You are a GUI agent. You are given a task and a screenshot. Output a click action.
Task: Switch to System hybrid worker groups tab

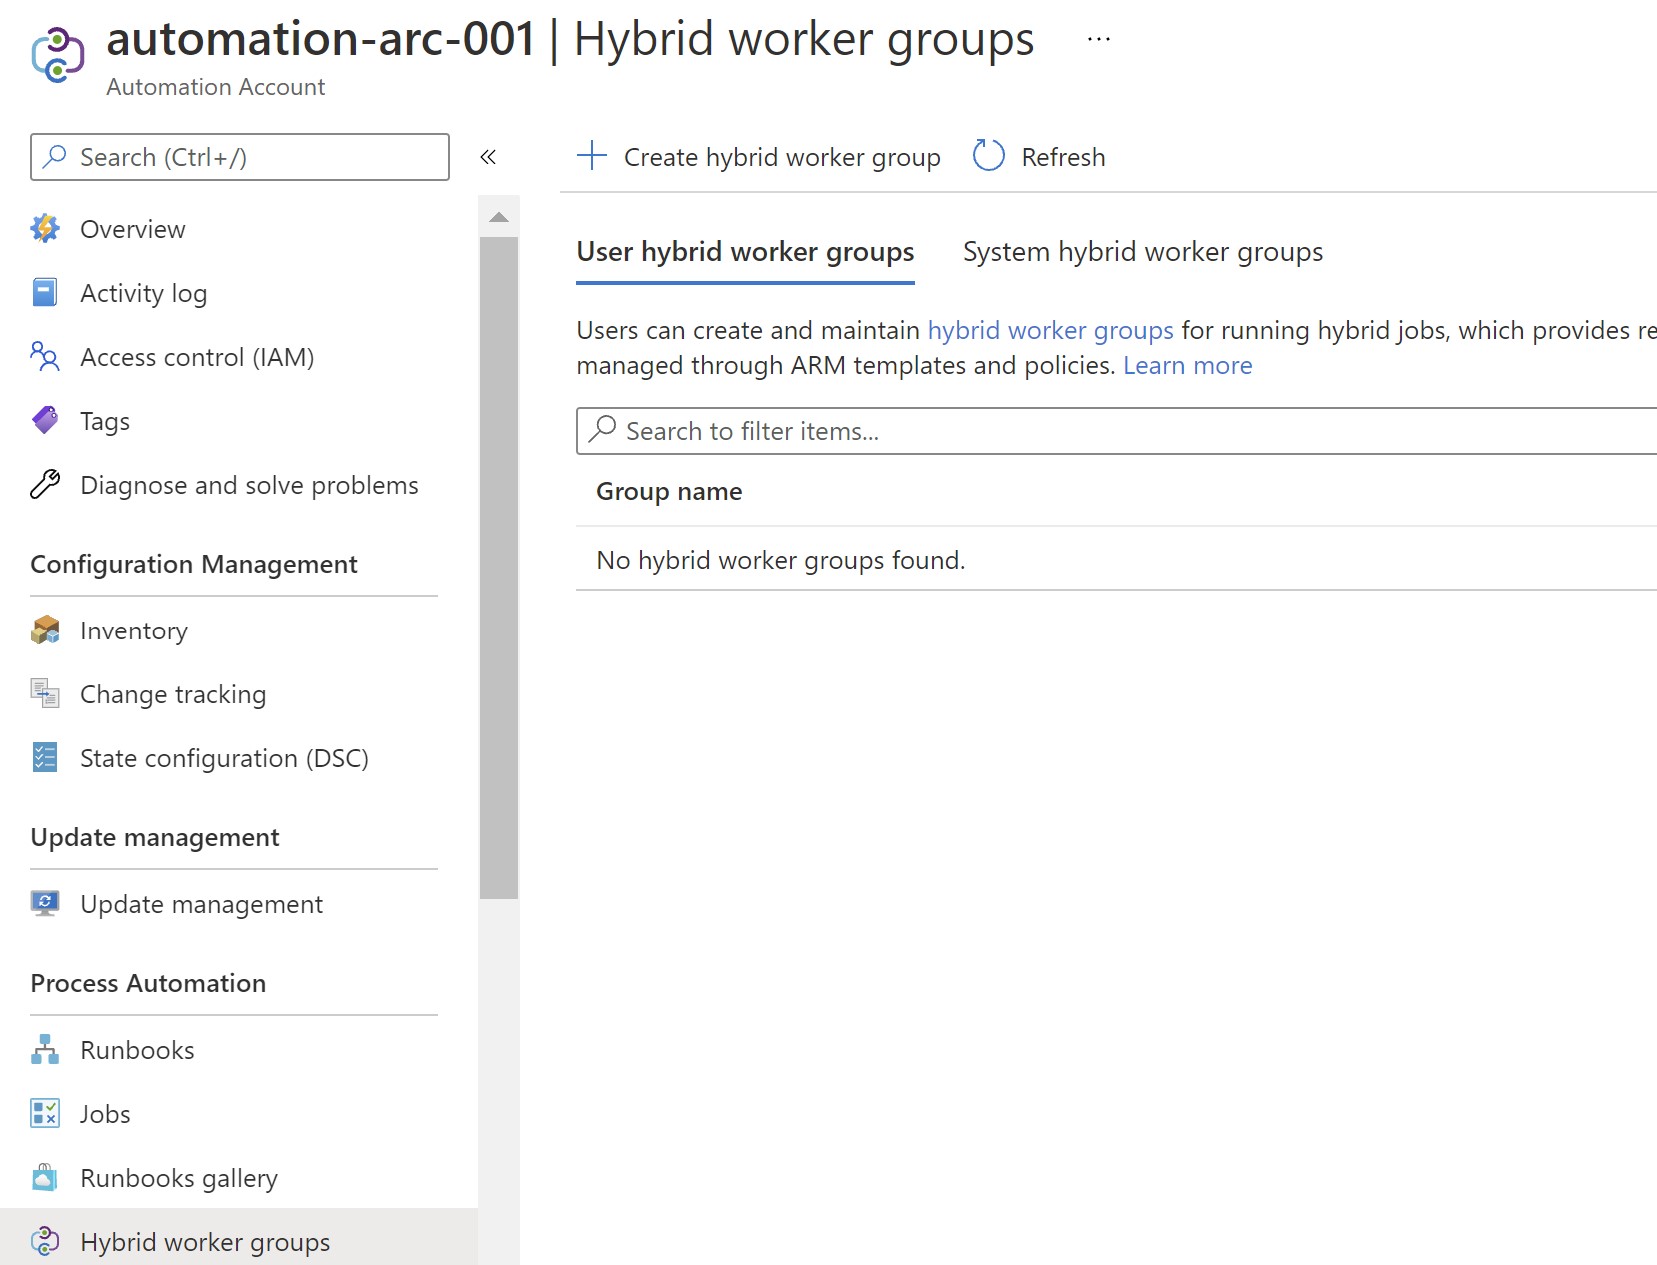coord(1143,252)
